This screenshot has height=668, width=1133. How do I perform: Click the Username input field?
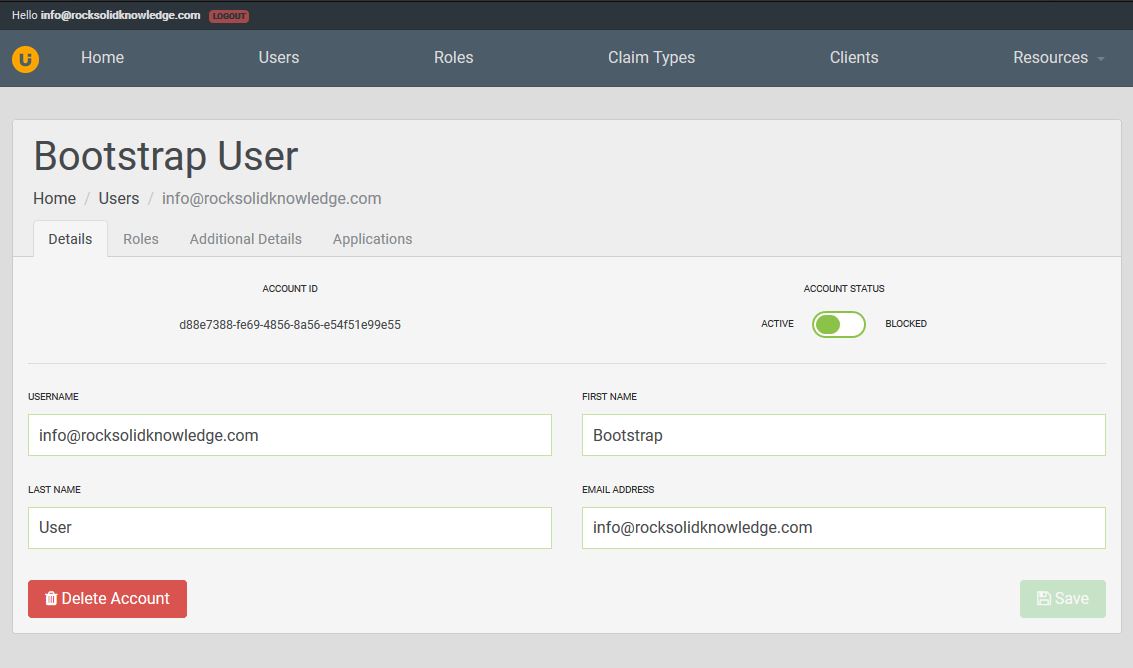coord(289,435)
